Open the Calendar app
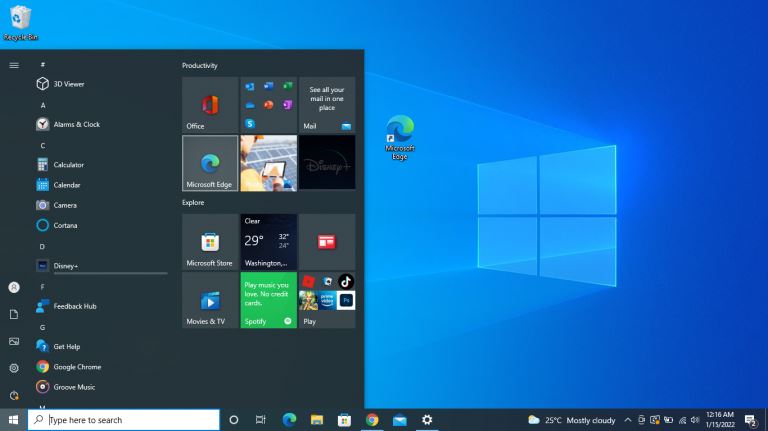768x431 pixels. (100, 185)
